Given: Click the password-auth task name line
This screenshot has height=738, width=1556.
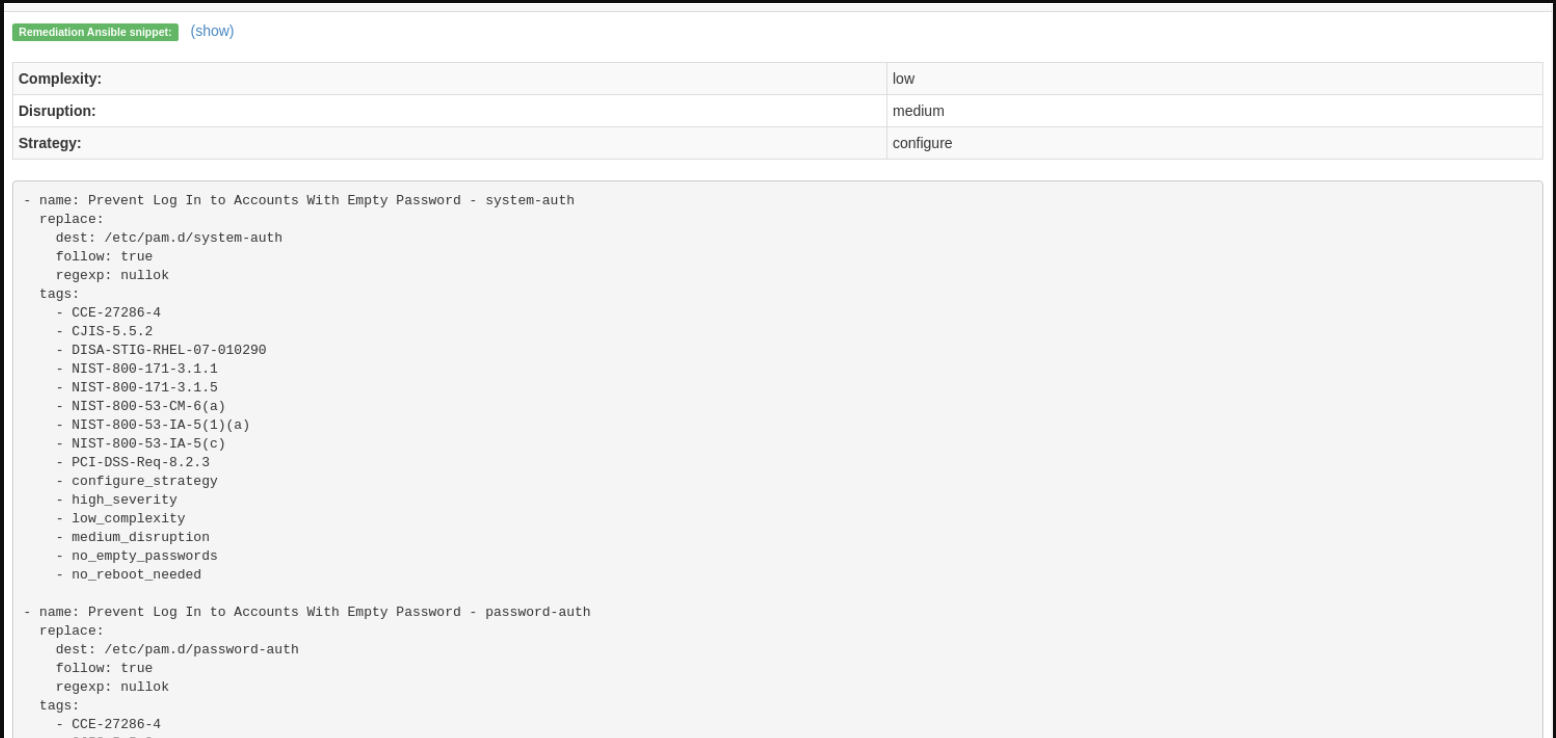Looking at the screenshot, I should (307, 612).
